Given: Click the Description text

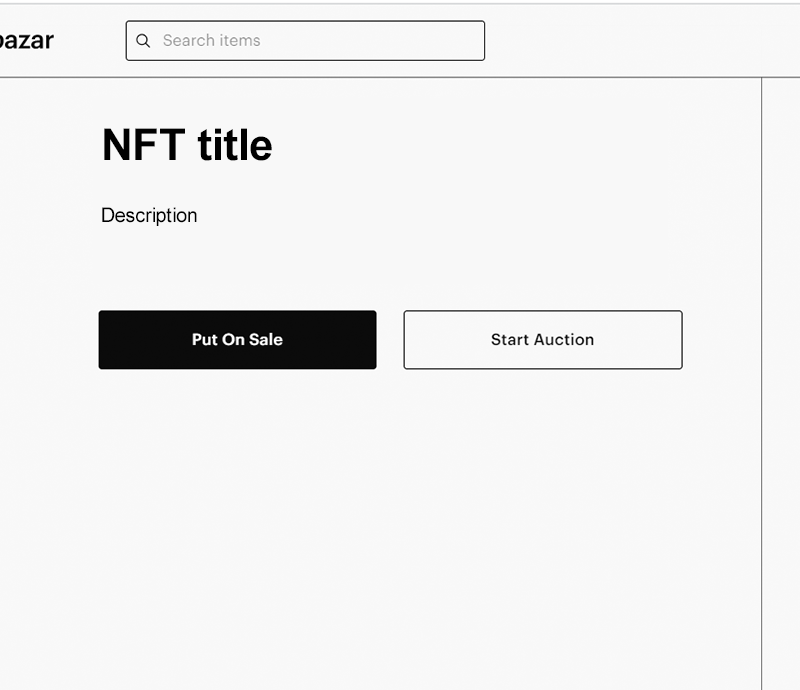Looking at the screenshot, I should coord(149,215).
